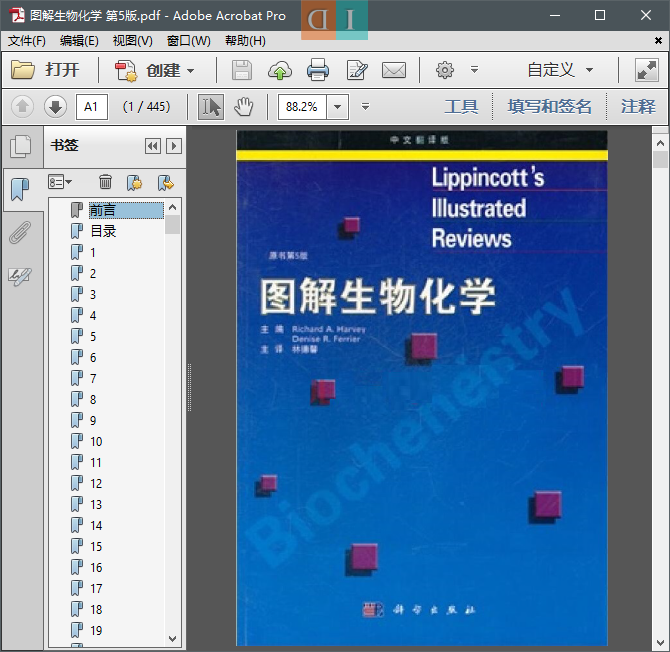Jump to bookmark chapter 5
Screen dimensions: 670x652
click(x=93, y=337)
